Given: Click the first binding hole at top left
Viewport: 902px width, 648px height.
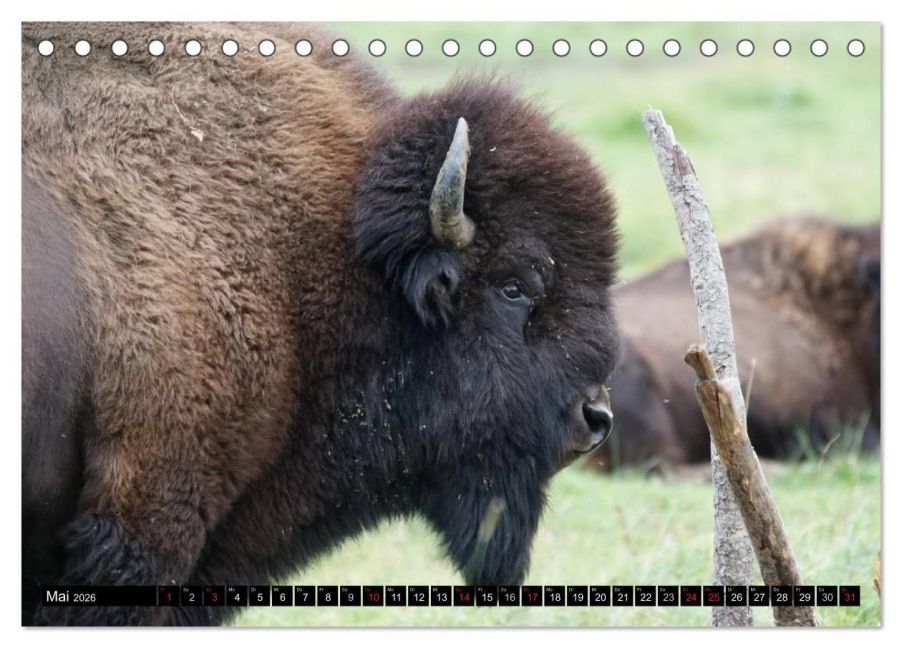Looking at the screenshot, I should click(x=46, y=48).
